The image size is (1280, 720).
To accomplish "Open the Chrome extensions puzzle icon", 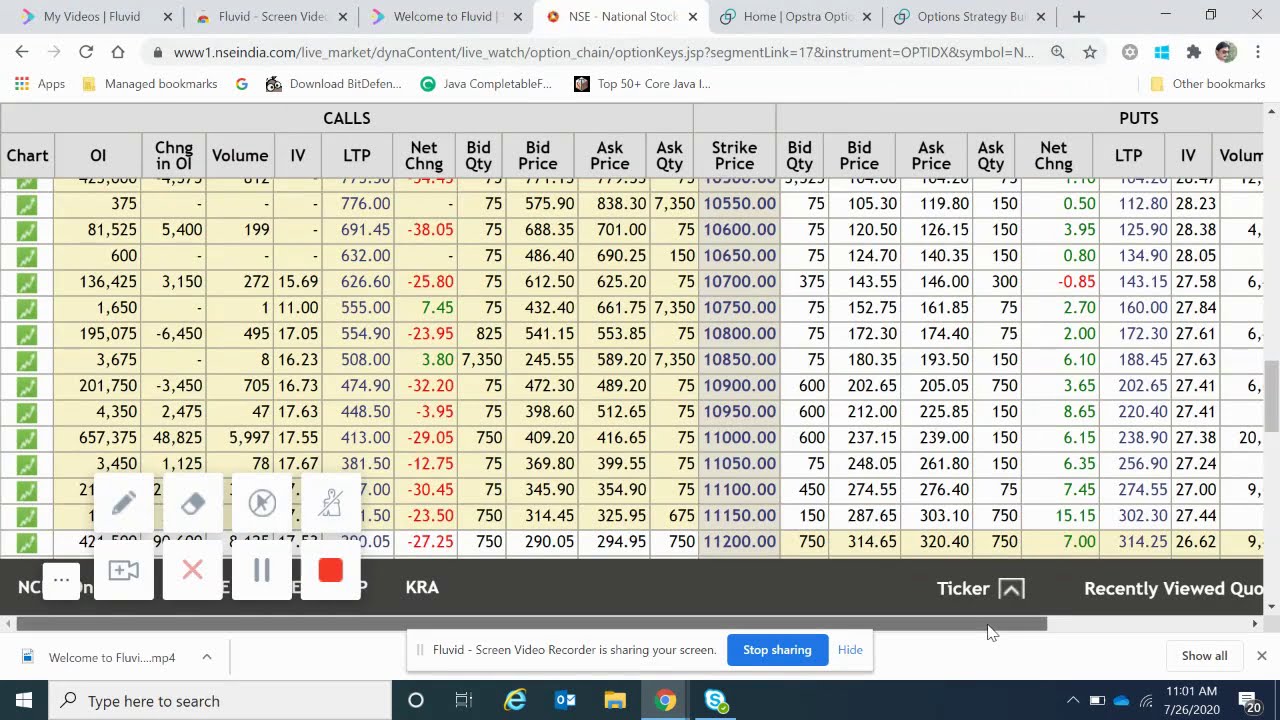I will [x=1193, y=52].
